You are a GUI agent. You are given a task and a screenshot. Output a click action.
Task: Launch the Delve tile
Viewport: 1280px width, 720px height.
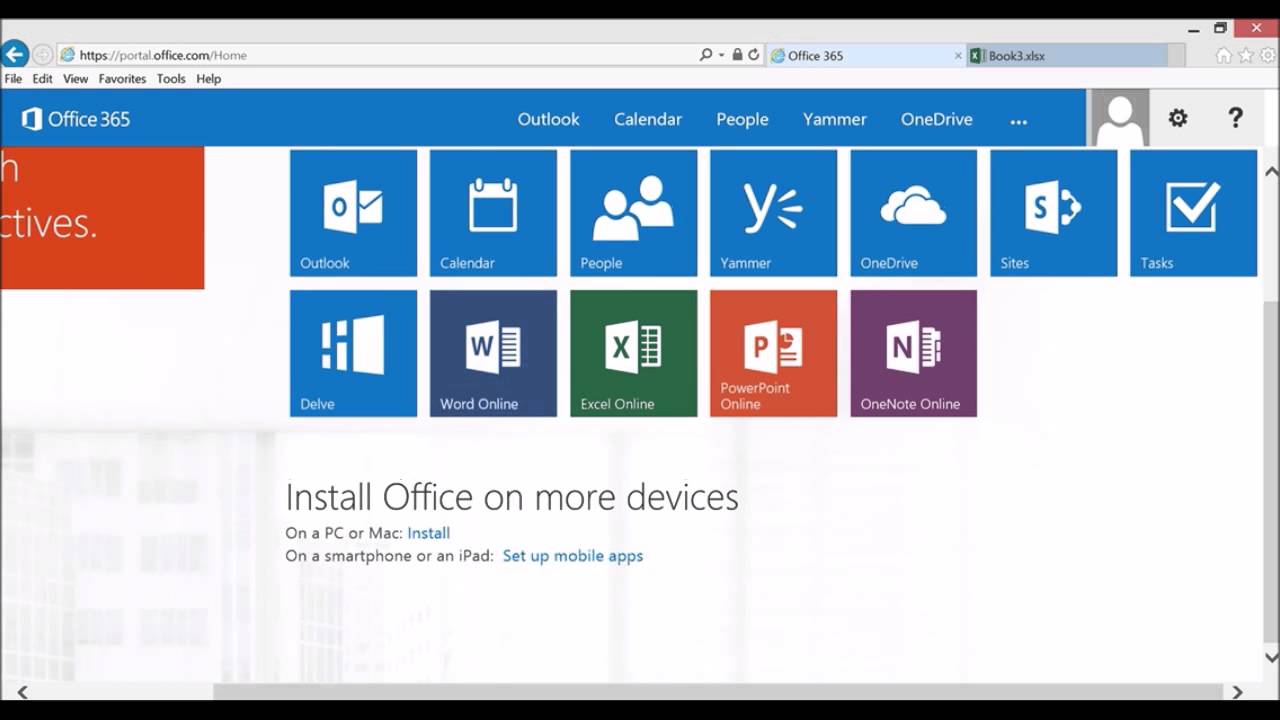click(x=353, y=353)
